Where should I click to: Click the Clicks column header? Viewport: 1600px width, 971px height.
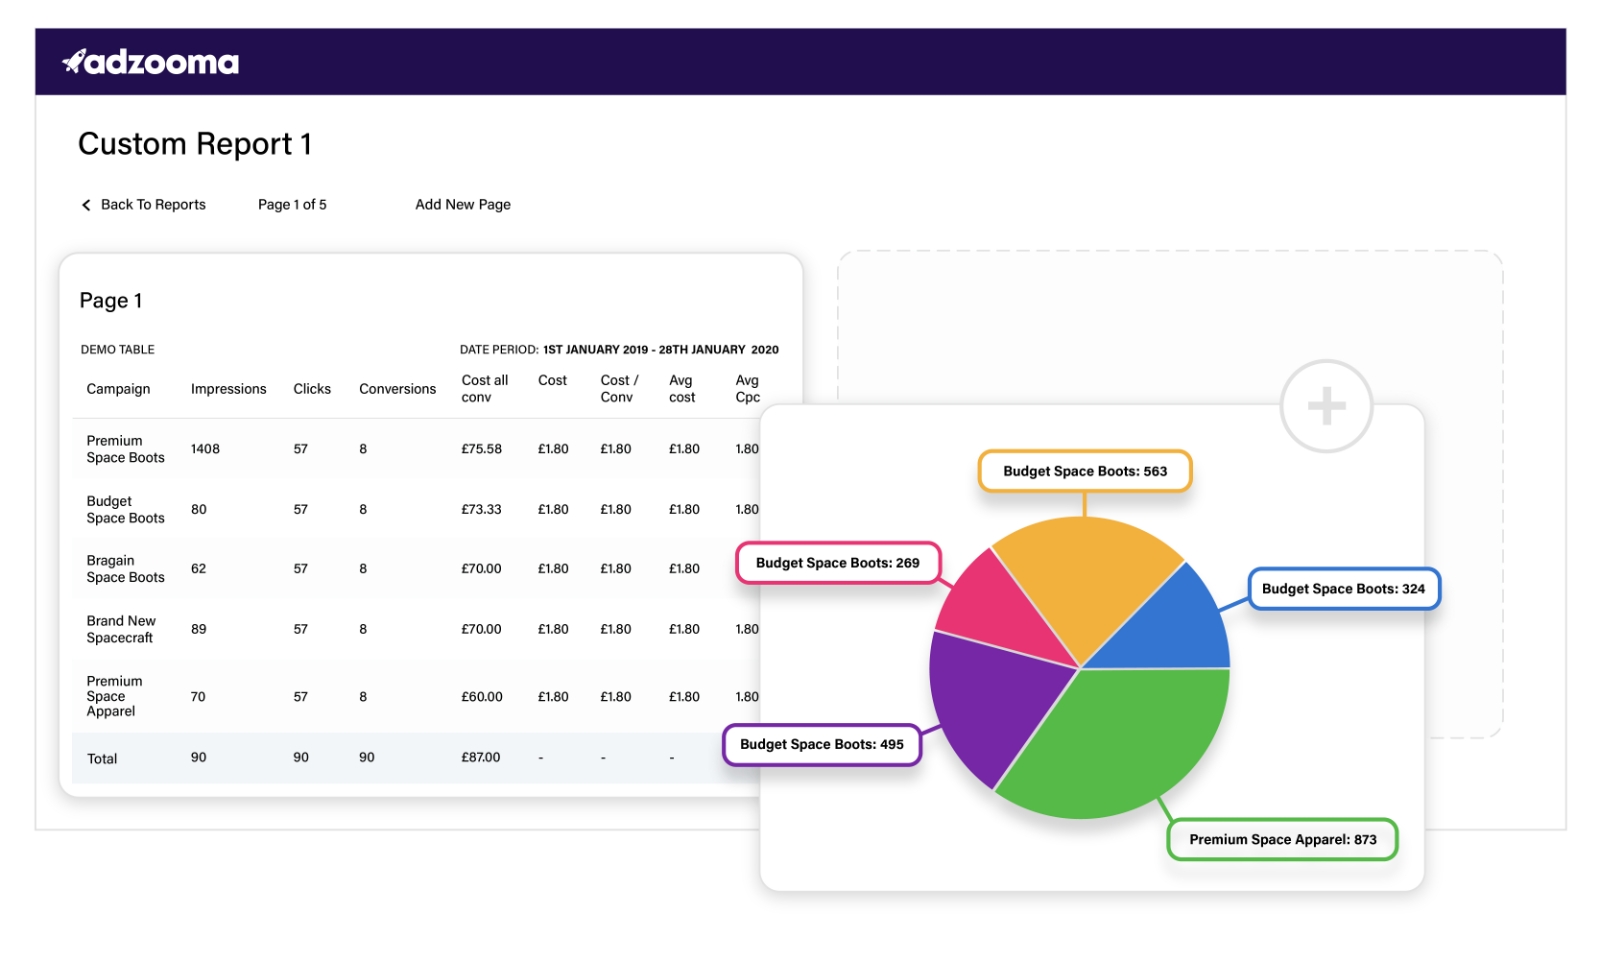point(312,389)
